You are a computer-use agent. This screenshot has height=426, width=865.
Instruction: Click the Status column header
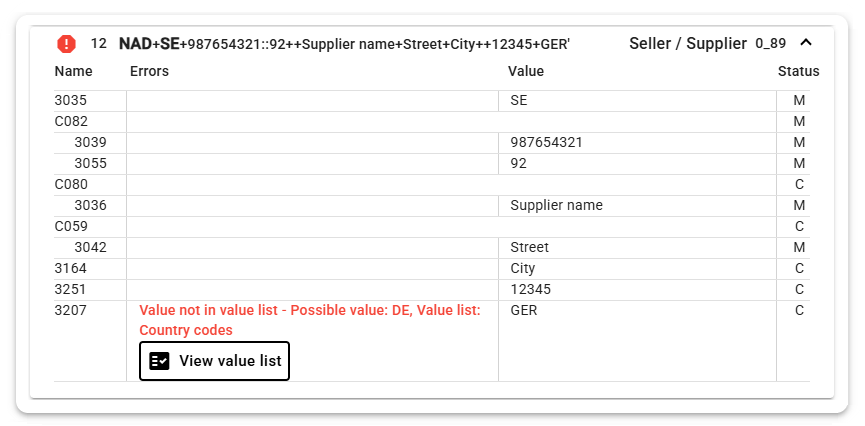point(798,71)
